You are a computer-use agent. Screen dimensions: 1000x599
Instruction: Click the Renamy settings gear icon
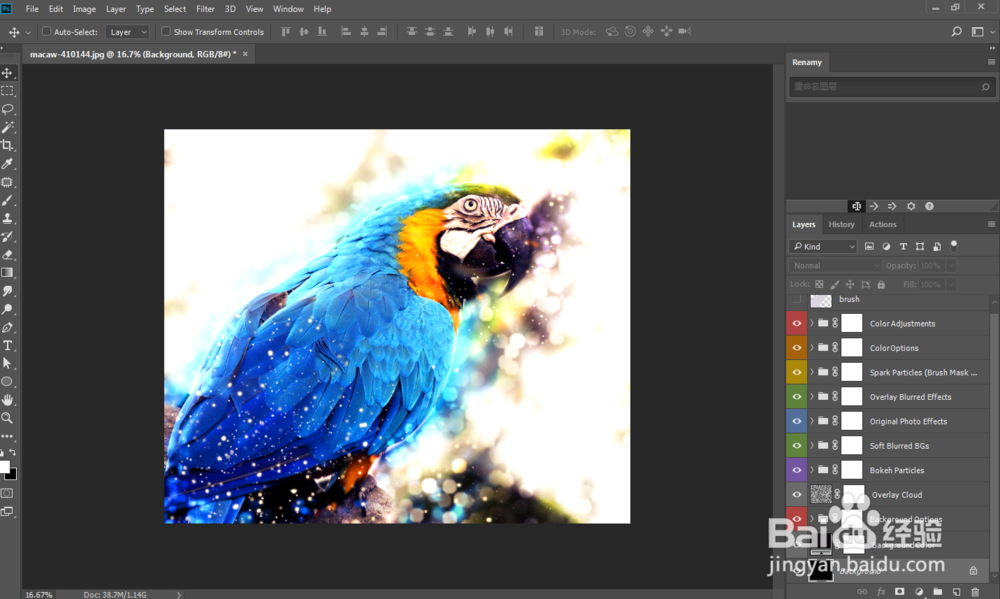pos(911,206)
